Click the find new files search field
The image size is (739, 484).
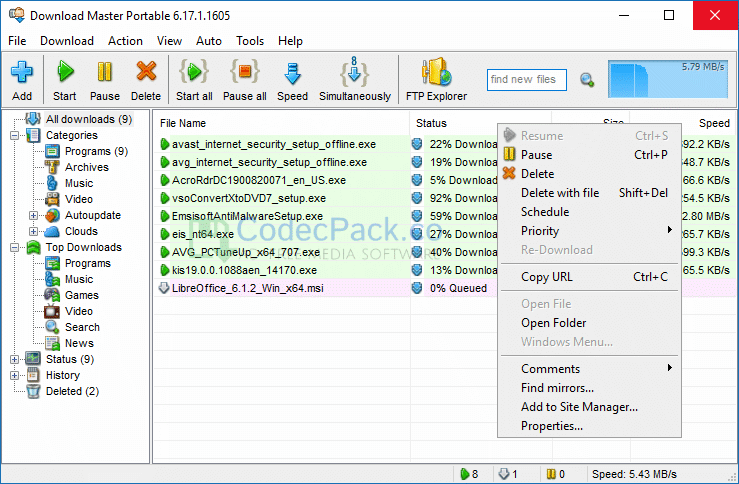coord(526,80)
